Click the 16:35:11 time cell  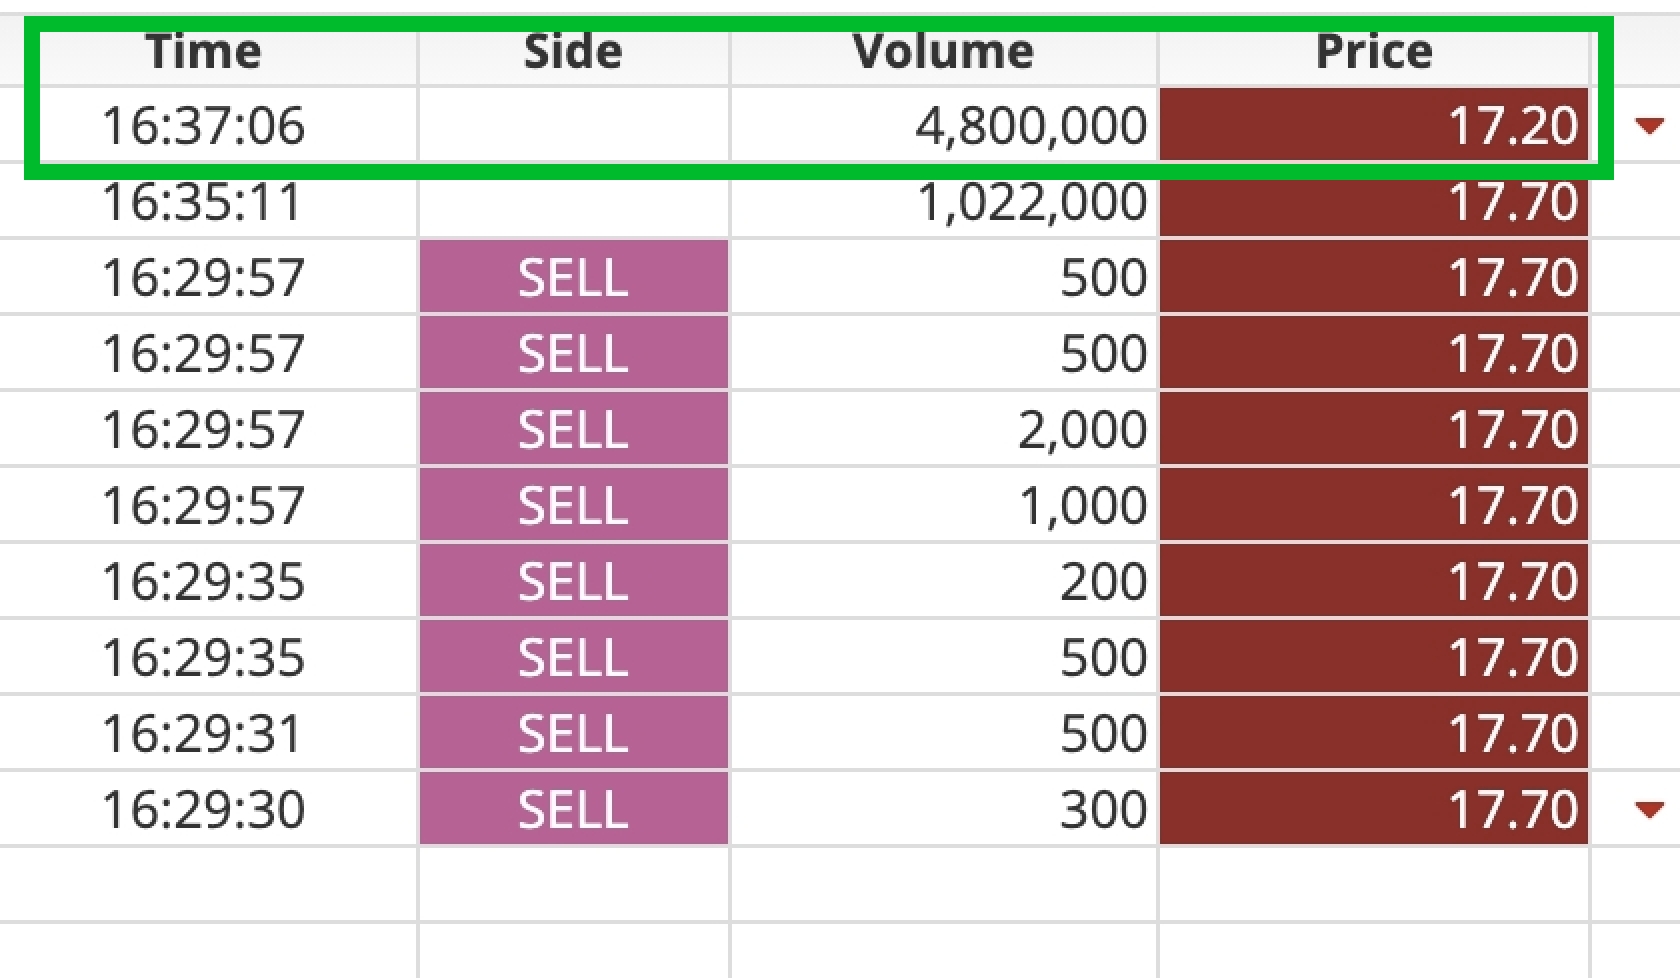[x=202, y=202]
